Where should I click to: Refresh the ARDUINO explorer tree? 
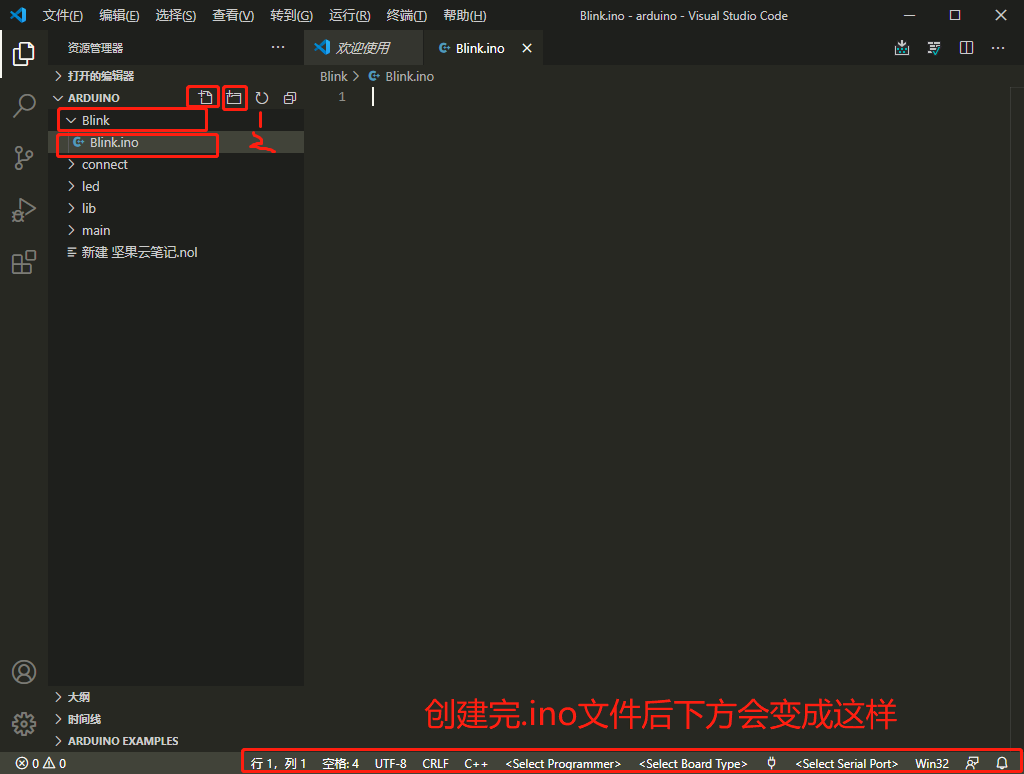point(262,98)
